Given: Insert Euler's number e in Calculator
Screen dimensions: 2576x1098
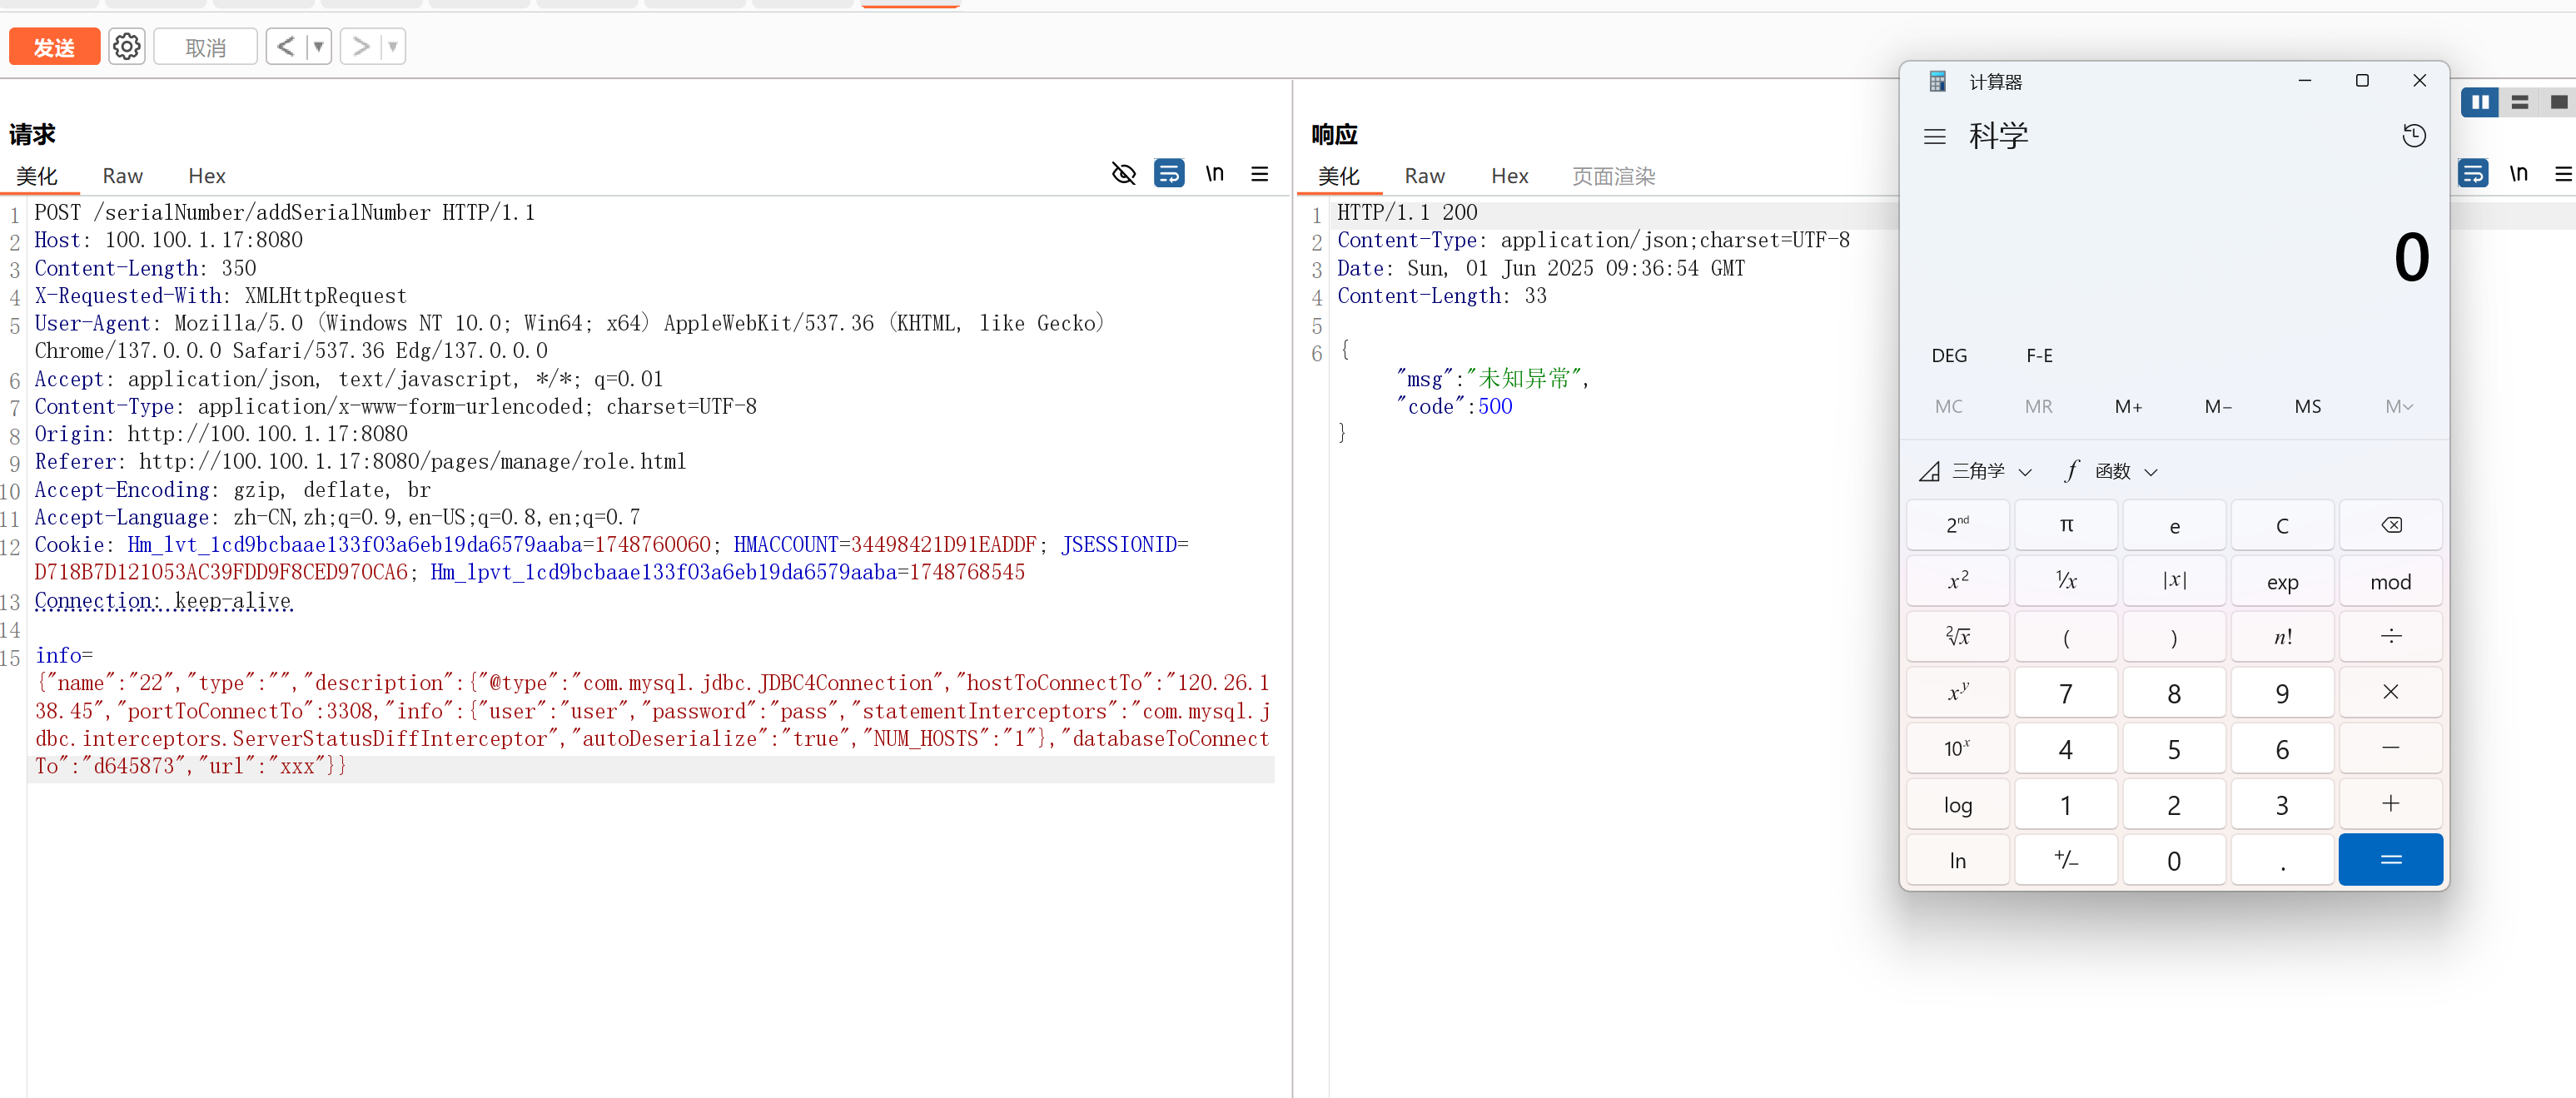Looking at the screenshot, I should coord(2174,526).
